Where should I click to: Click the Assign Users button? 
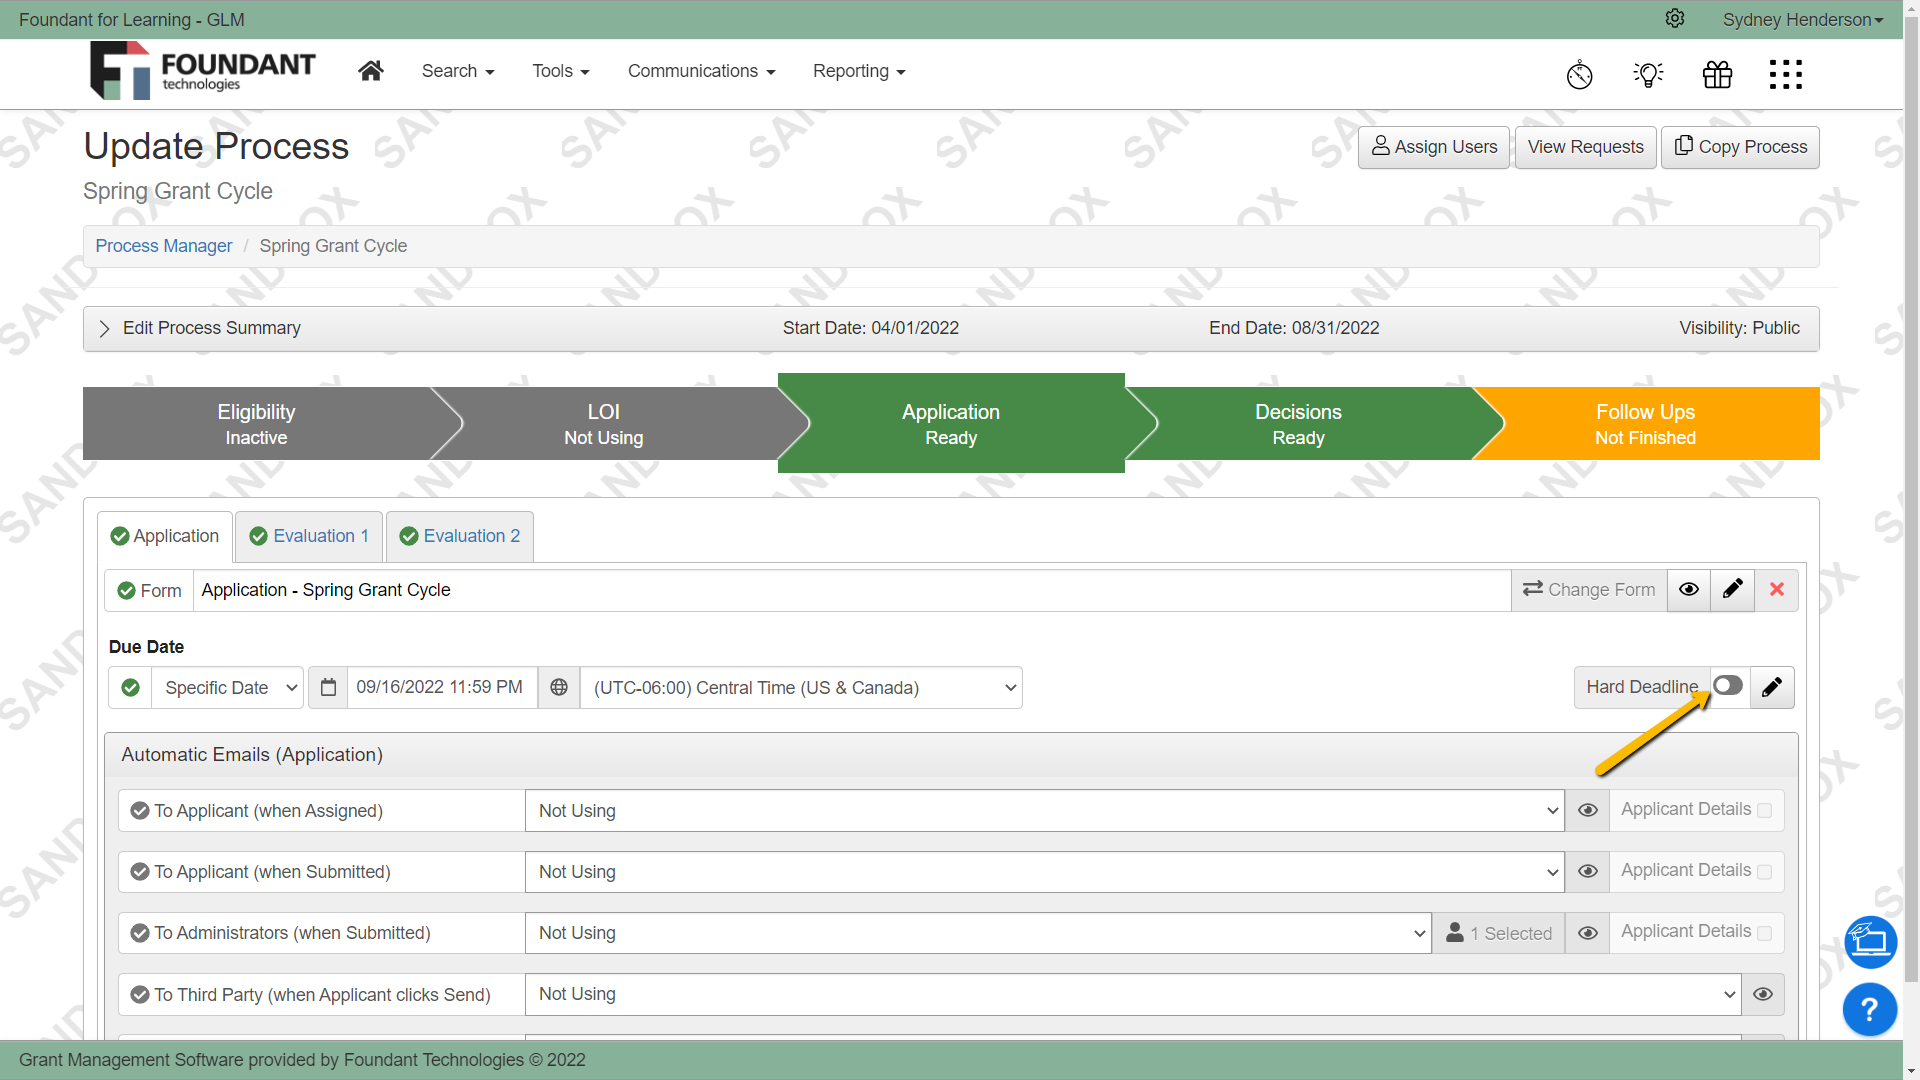pos(1433,147)
